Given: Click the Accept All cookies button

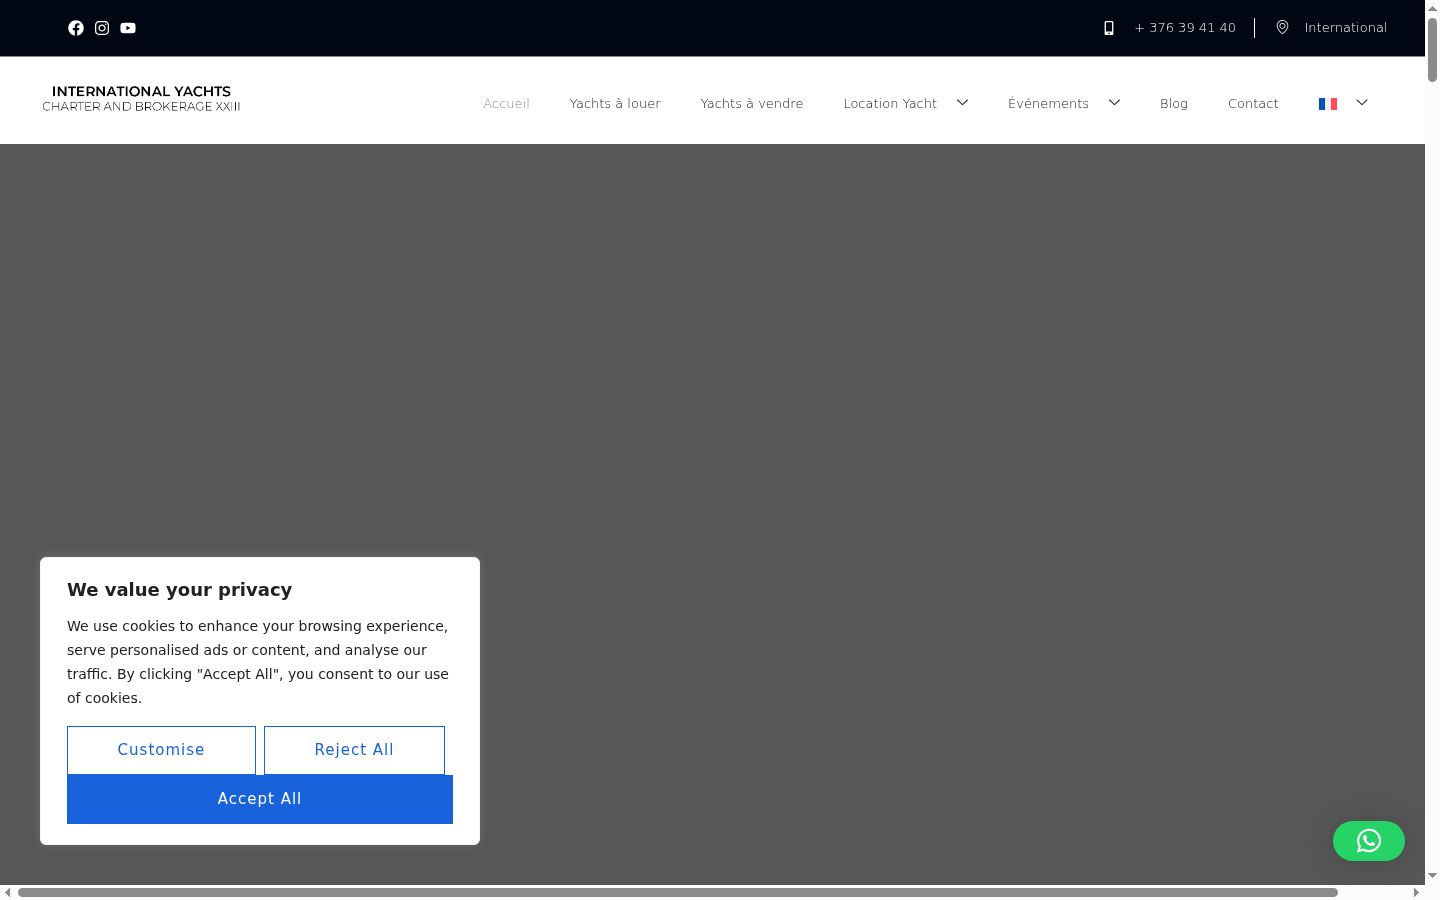Looking at the screenshot, I should coord(260,799).
